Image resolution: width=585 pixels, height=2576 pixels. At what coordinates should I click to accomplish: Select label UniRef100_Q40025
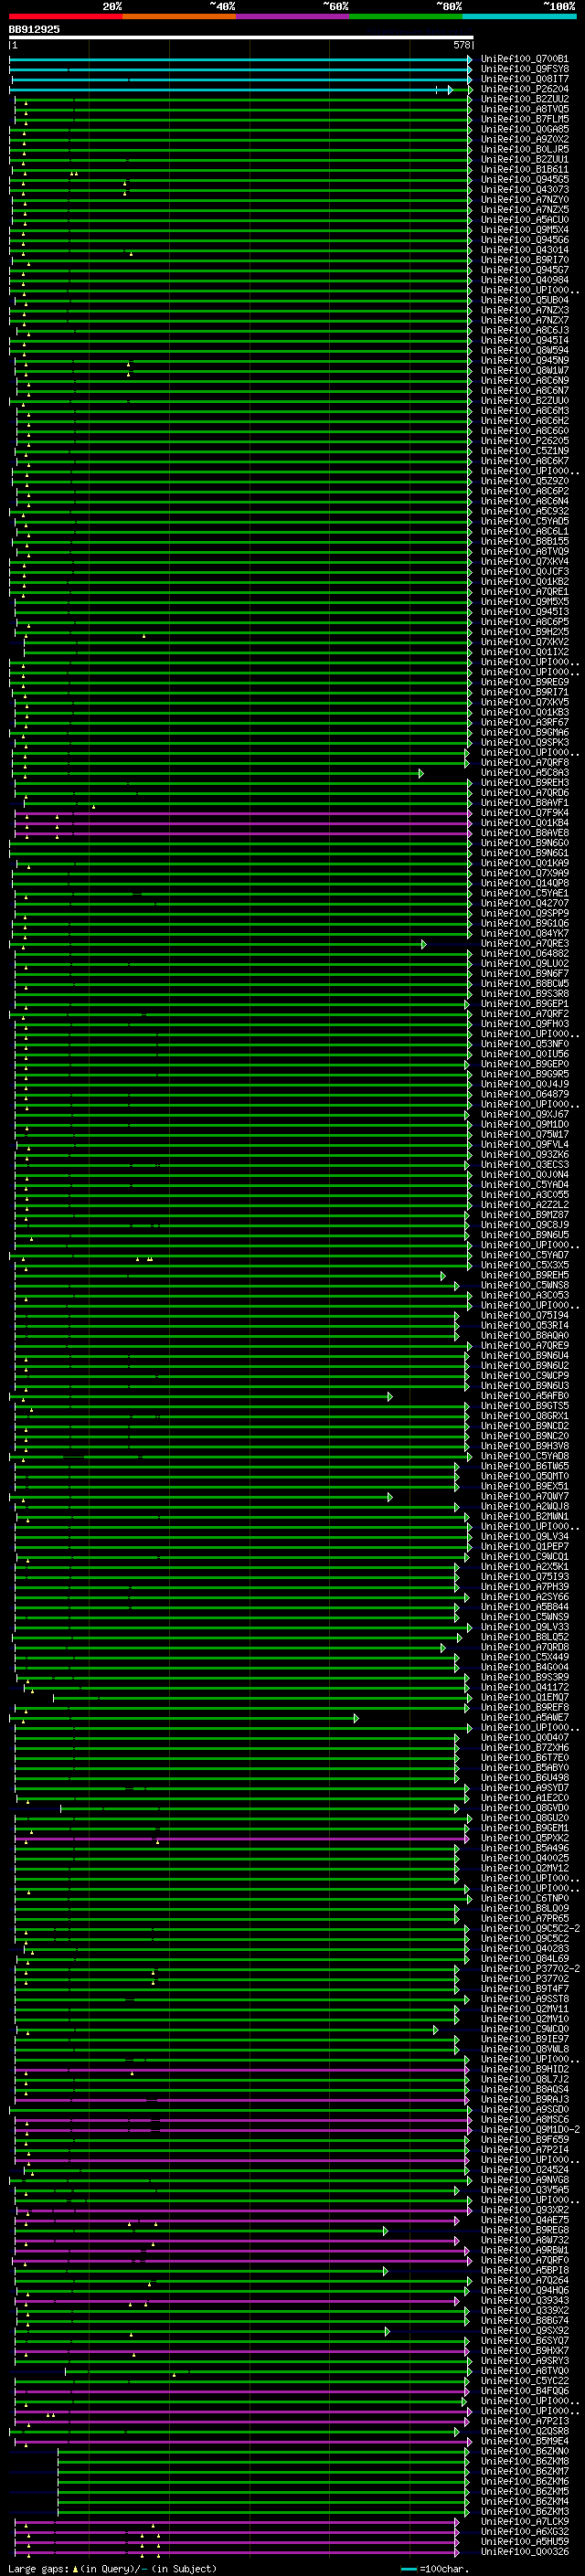[x=524, y=1859]
